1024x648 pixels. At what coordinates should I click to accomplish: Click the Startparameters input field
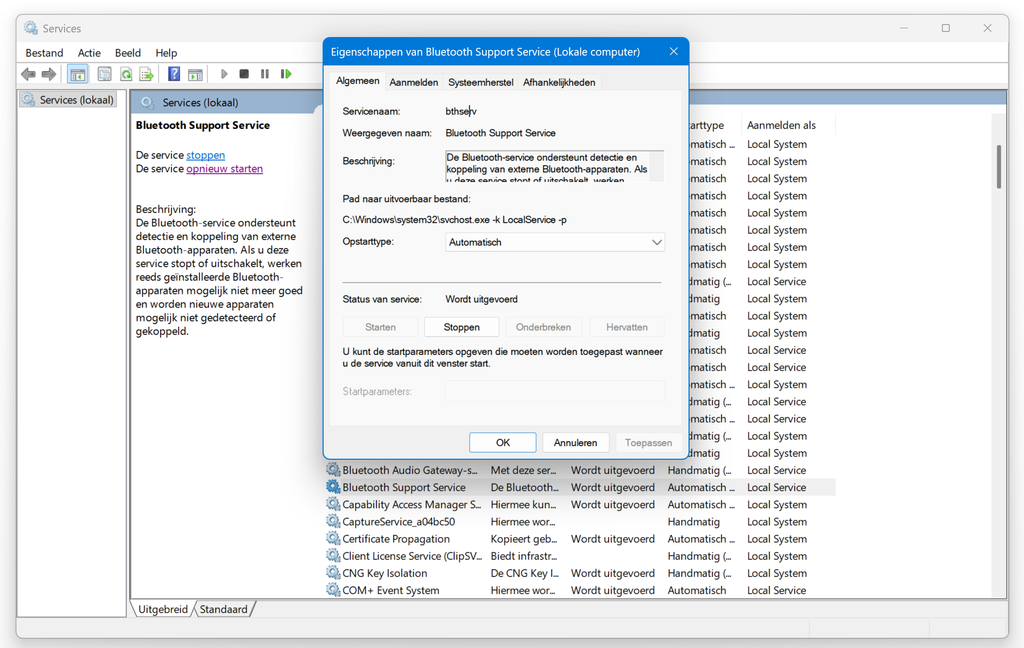(554, 391)
